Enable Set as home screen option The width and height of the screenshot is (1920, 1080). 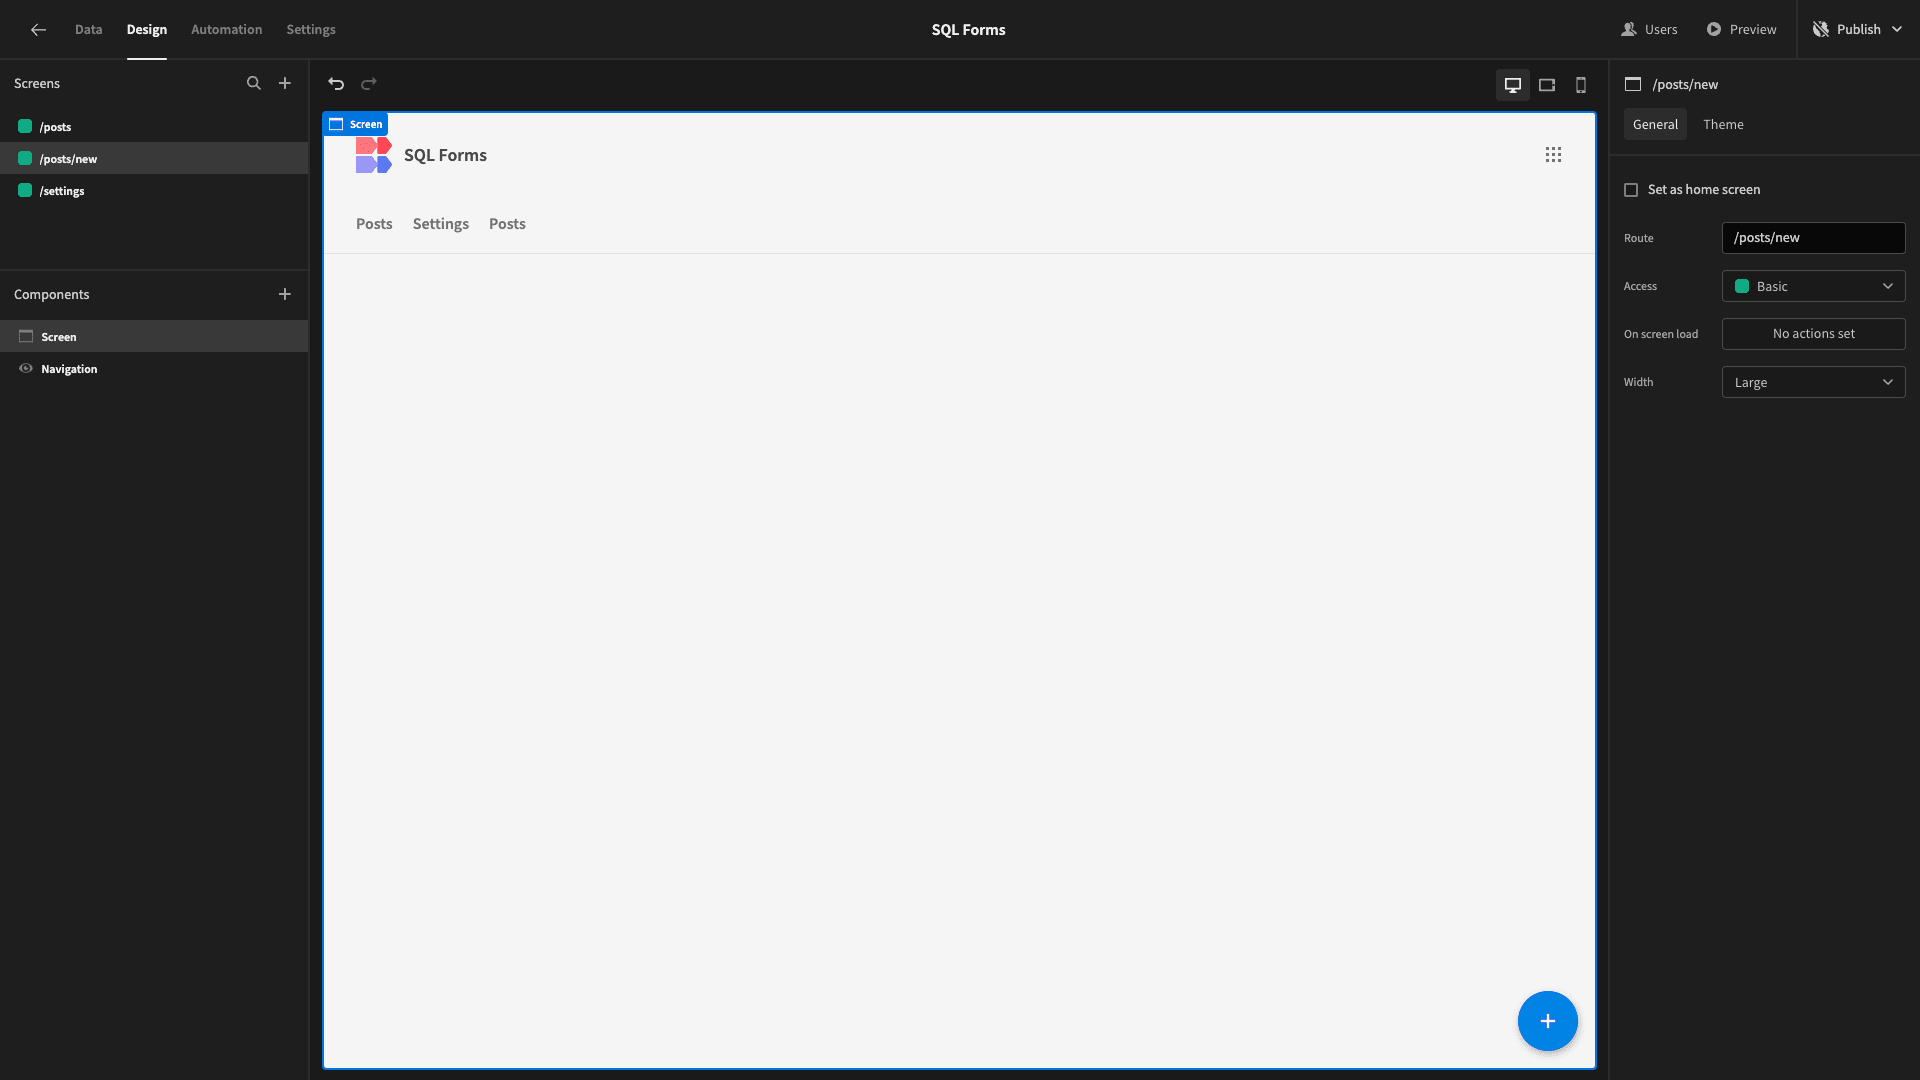[x=1631, y=189]
